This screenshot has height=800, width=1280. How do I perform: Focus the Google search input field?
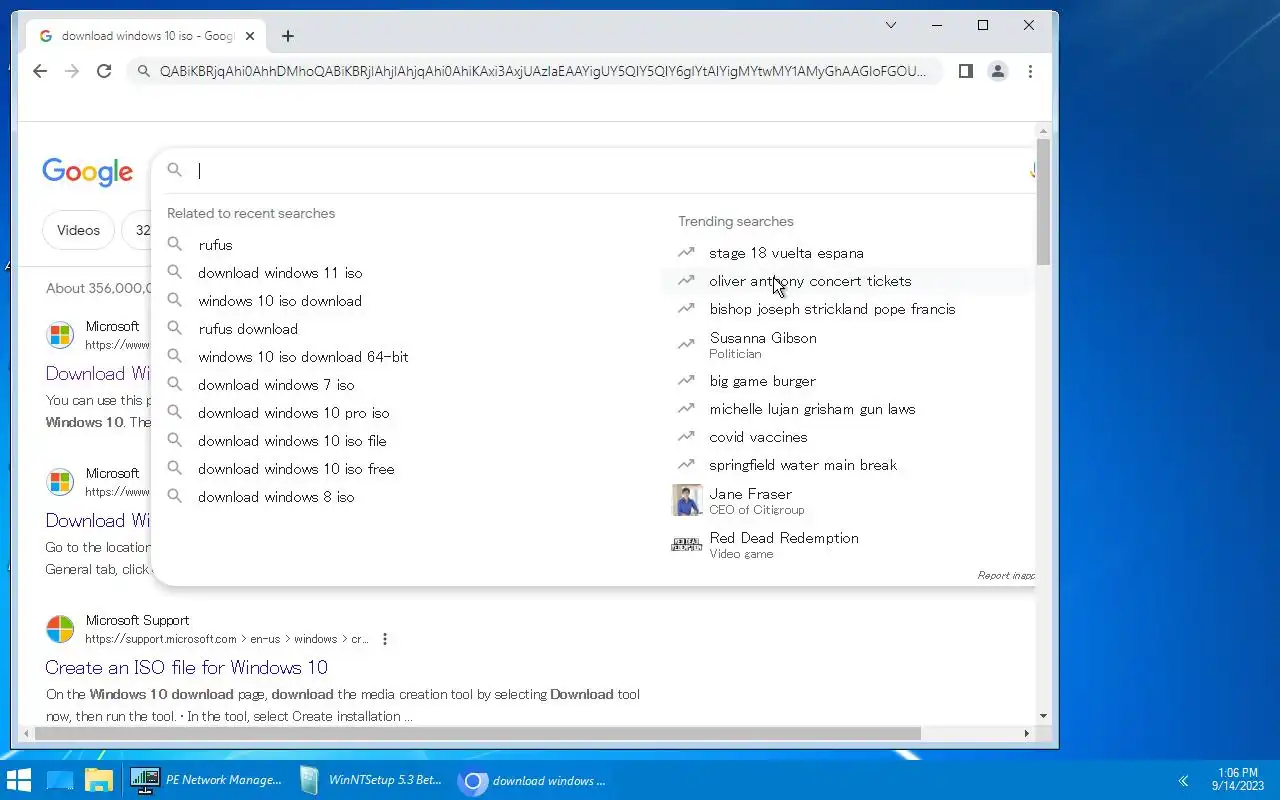[610, 171]
